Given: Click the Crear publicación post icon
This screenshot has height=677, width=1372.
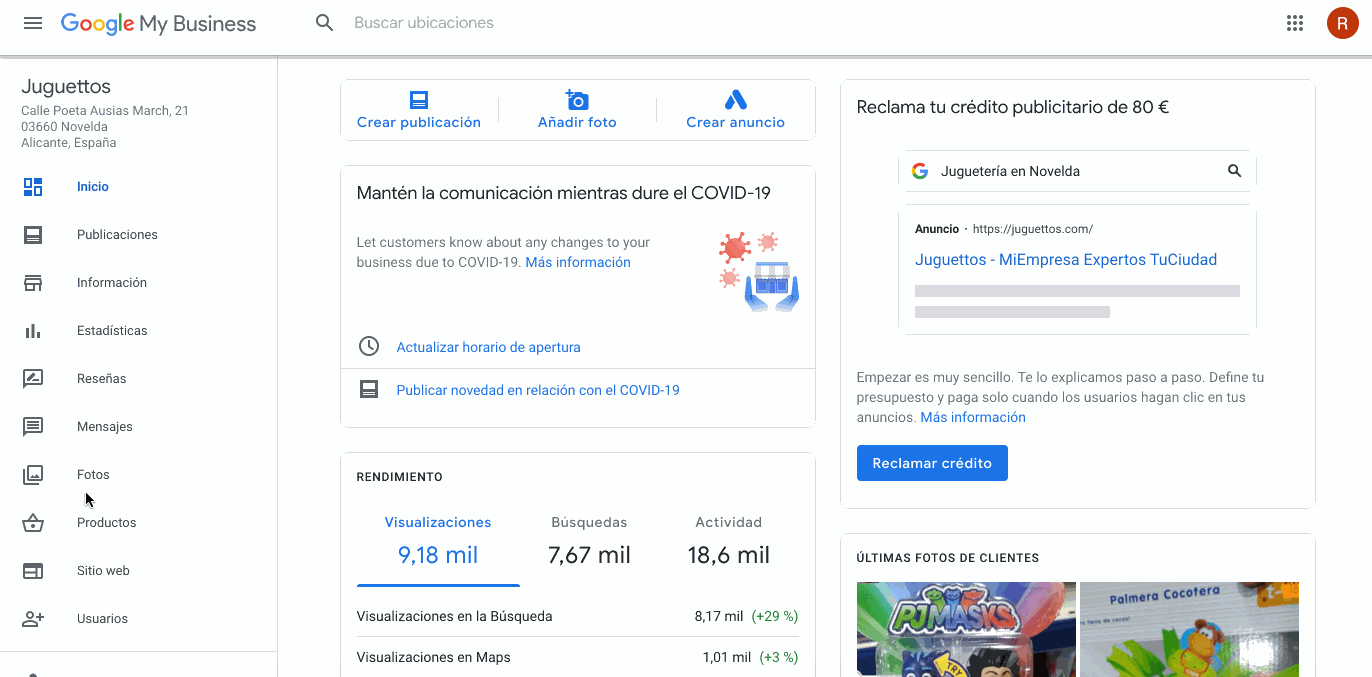Looking at the screenshot, I should [x=419, y=100].
